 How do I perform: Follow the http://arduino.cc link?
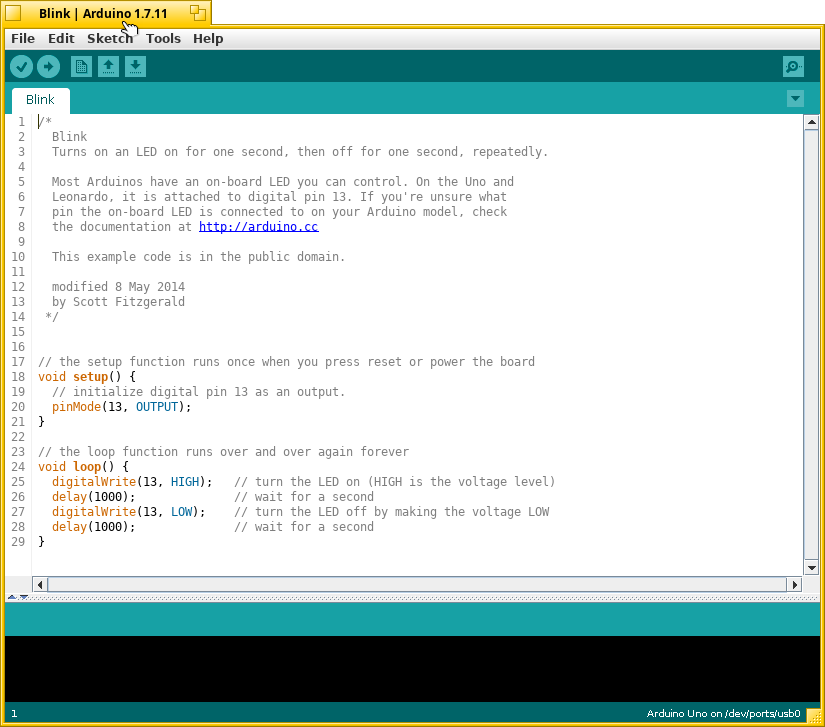(258, 227)
